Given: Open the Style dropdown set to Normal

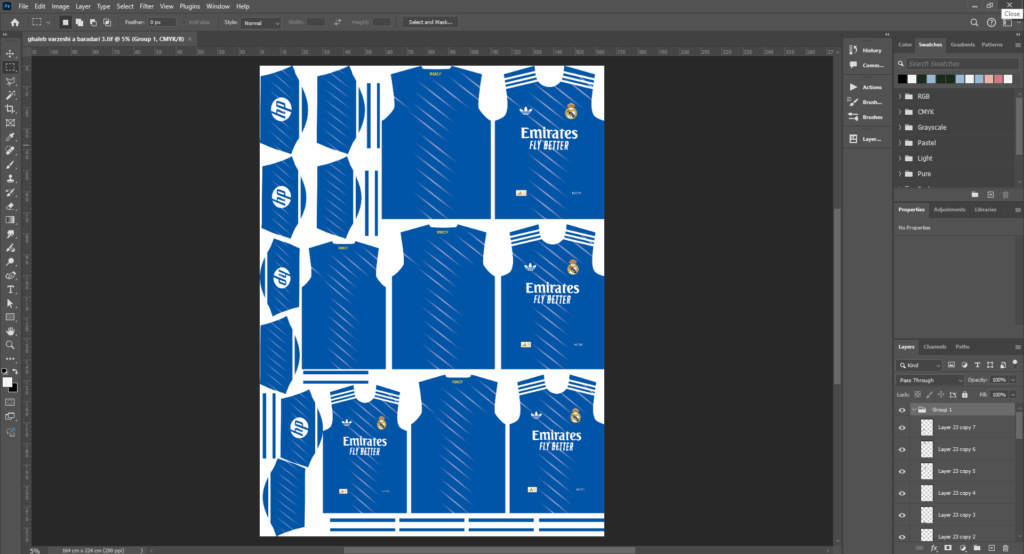Looking at the screenshot, I should (261, 22).
